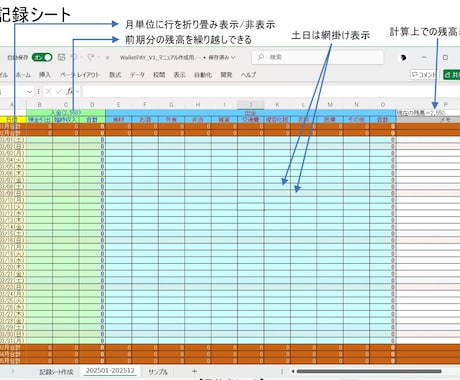Screen dimensions: 460x380
Task: Open the 開発 ribbon tab
Action: [226, 75]
